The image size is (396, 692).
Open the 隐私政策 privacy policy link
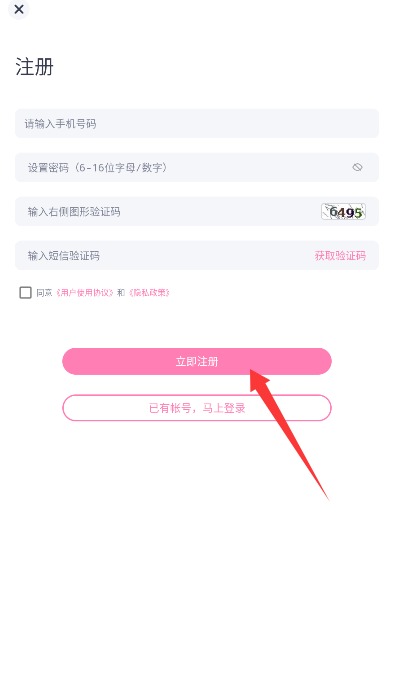pos(149,293)
